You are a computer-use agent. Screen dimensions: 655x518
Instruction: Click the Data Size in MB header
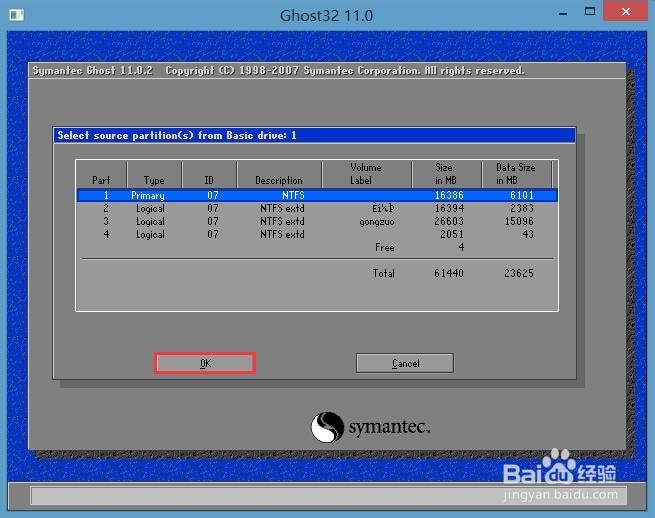point(515,174)
